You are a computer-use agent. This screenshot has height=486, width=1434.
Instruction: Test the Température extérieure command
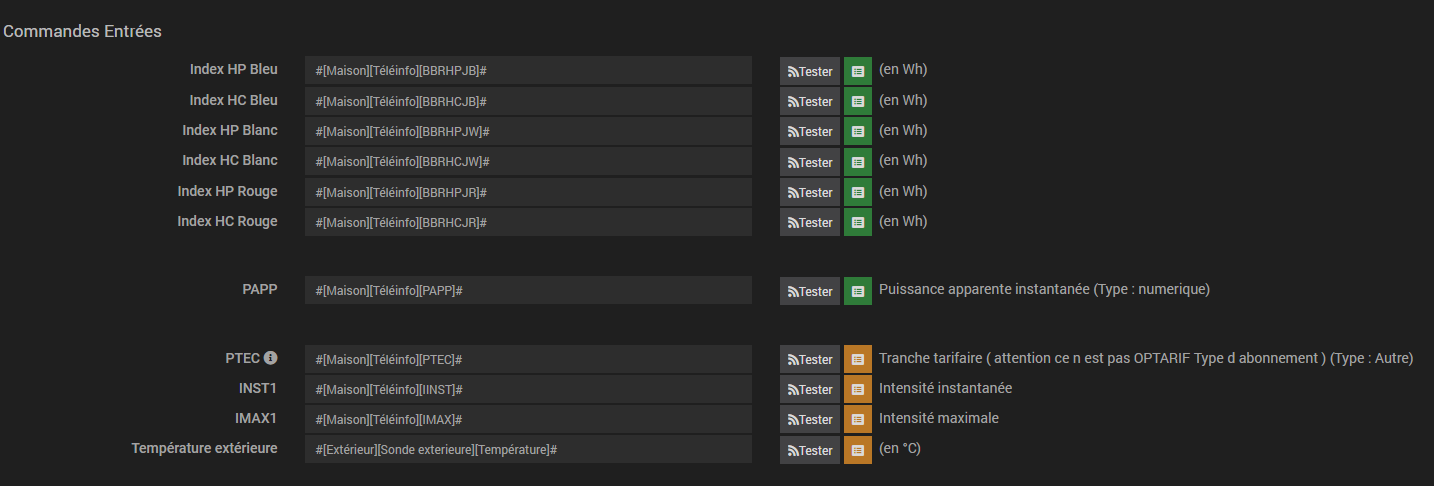(810, 450)
